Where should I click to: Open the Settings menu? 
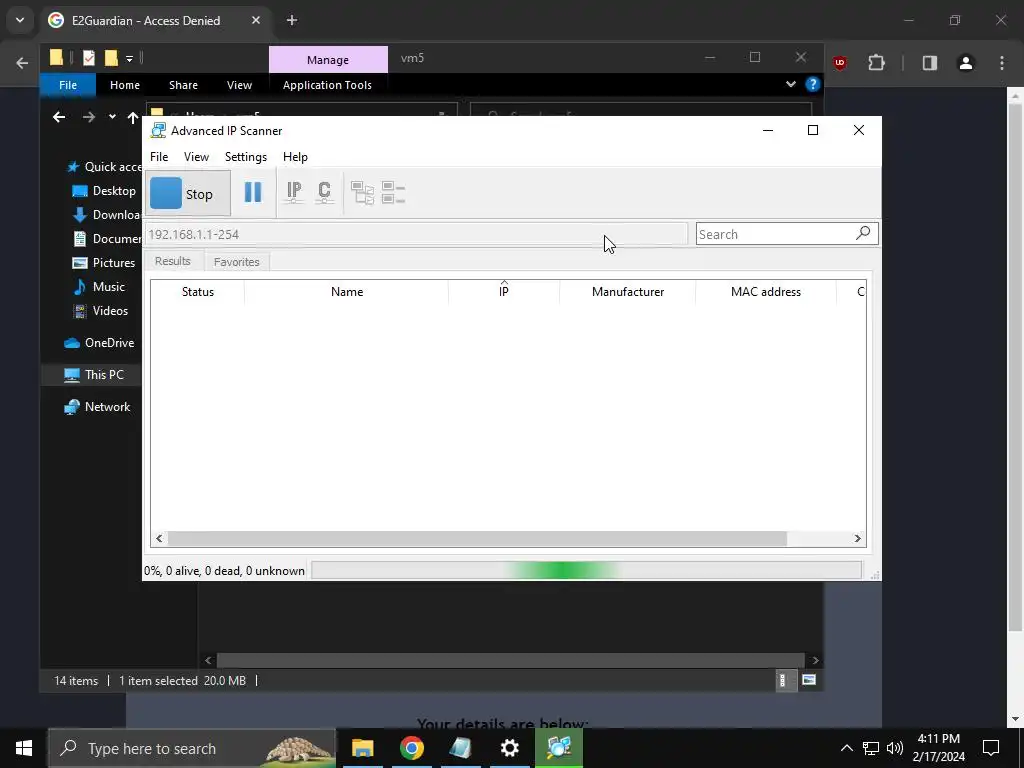pyautogui.click(x=246, y=157)
